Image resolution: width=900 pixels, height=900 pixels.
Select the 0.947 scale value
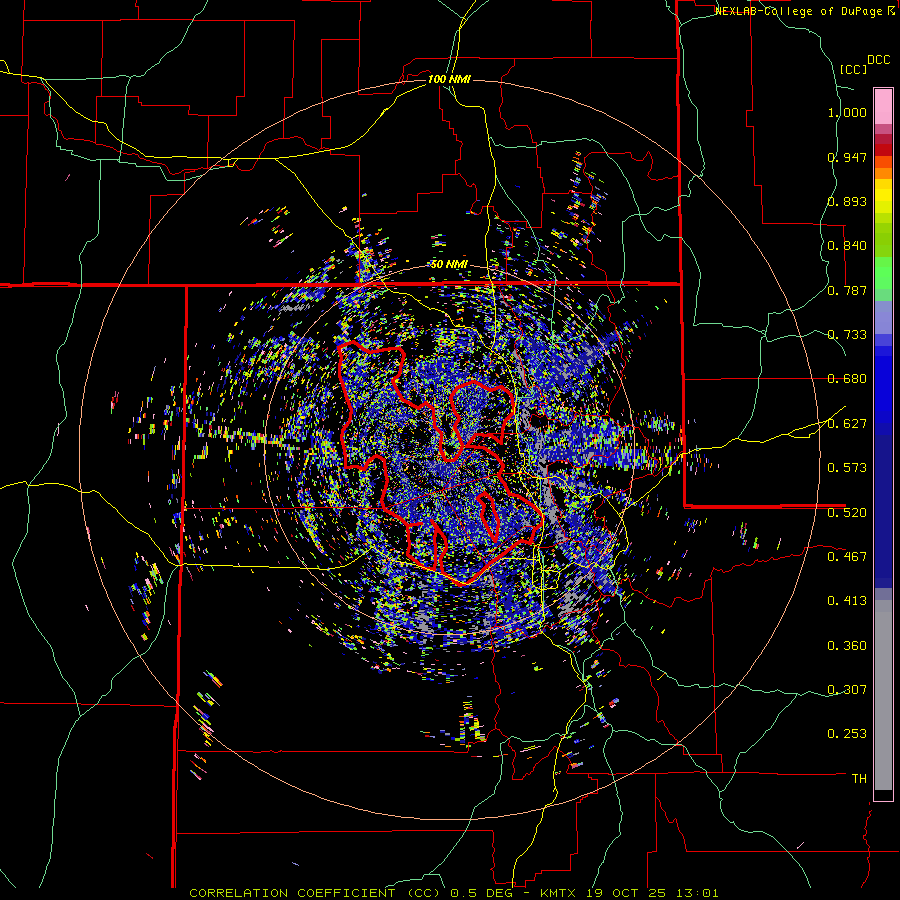(847, 157)
